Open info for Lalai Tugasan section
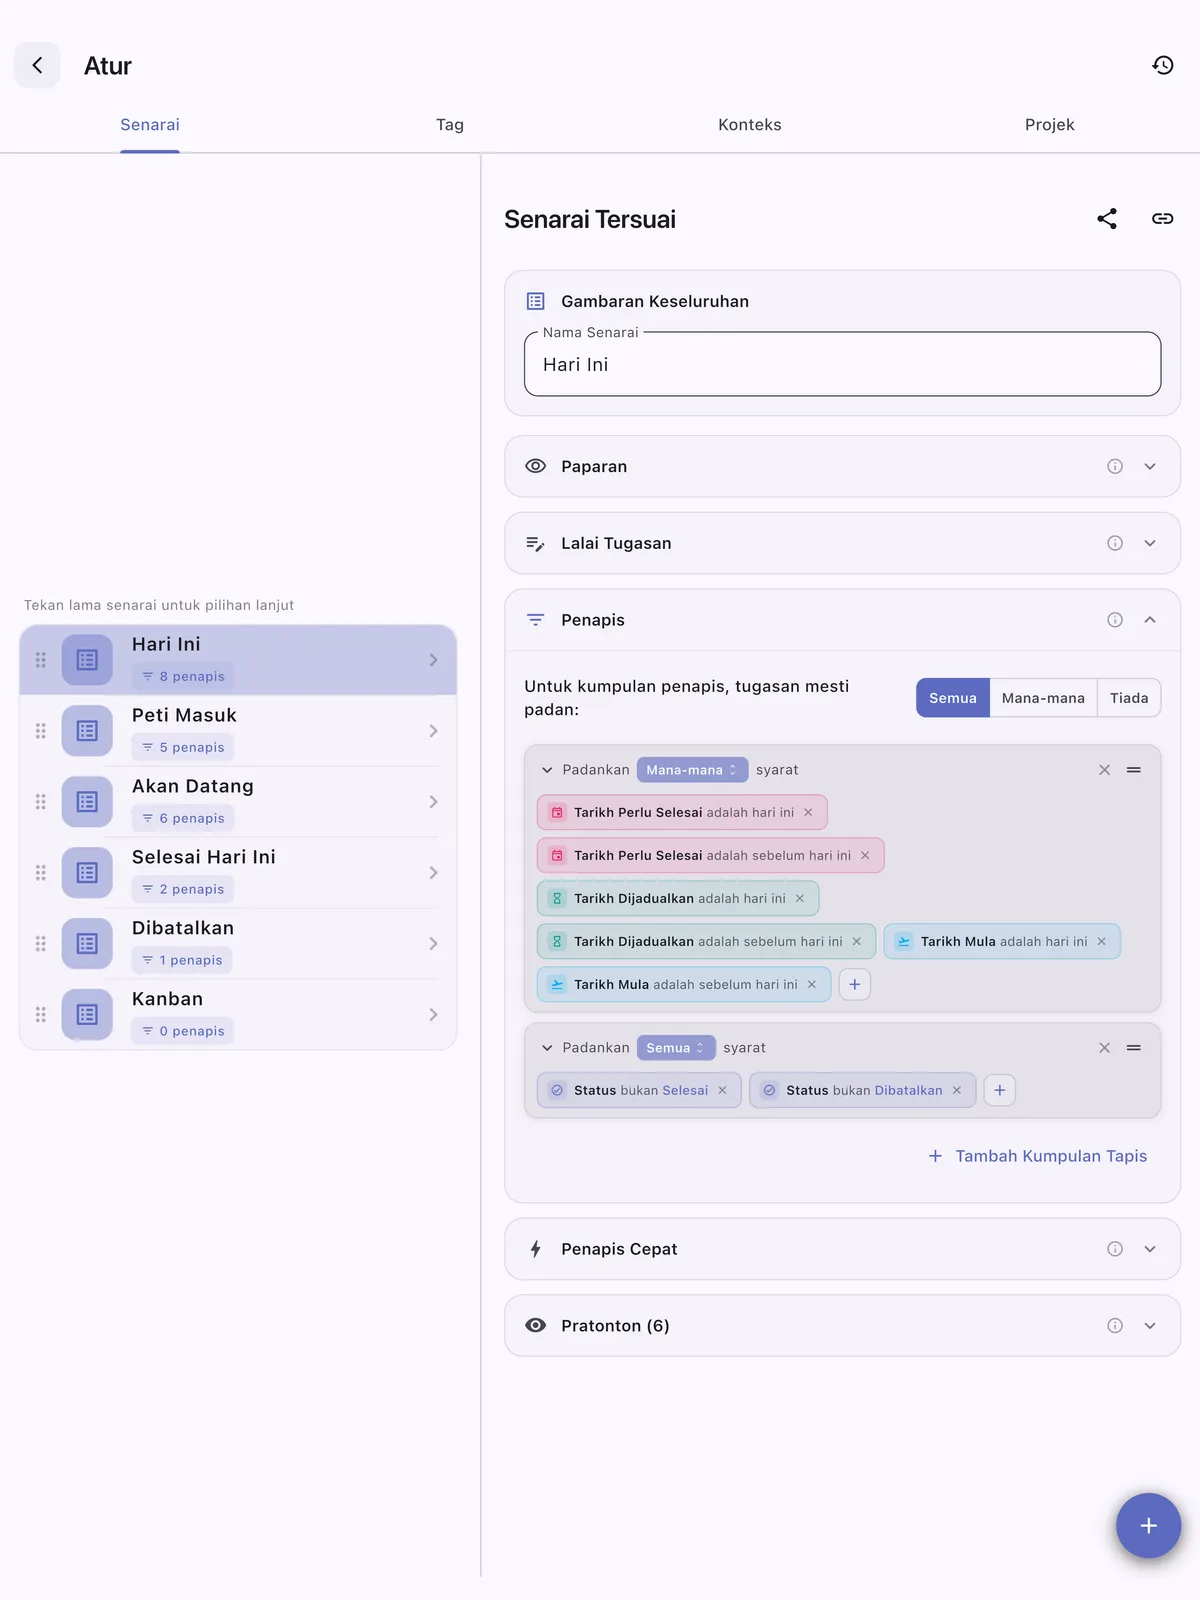Screen dimensions: 1200x1600 click(x=1115, y=543)
